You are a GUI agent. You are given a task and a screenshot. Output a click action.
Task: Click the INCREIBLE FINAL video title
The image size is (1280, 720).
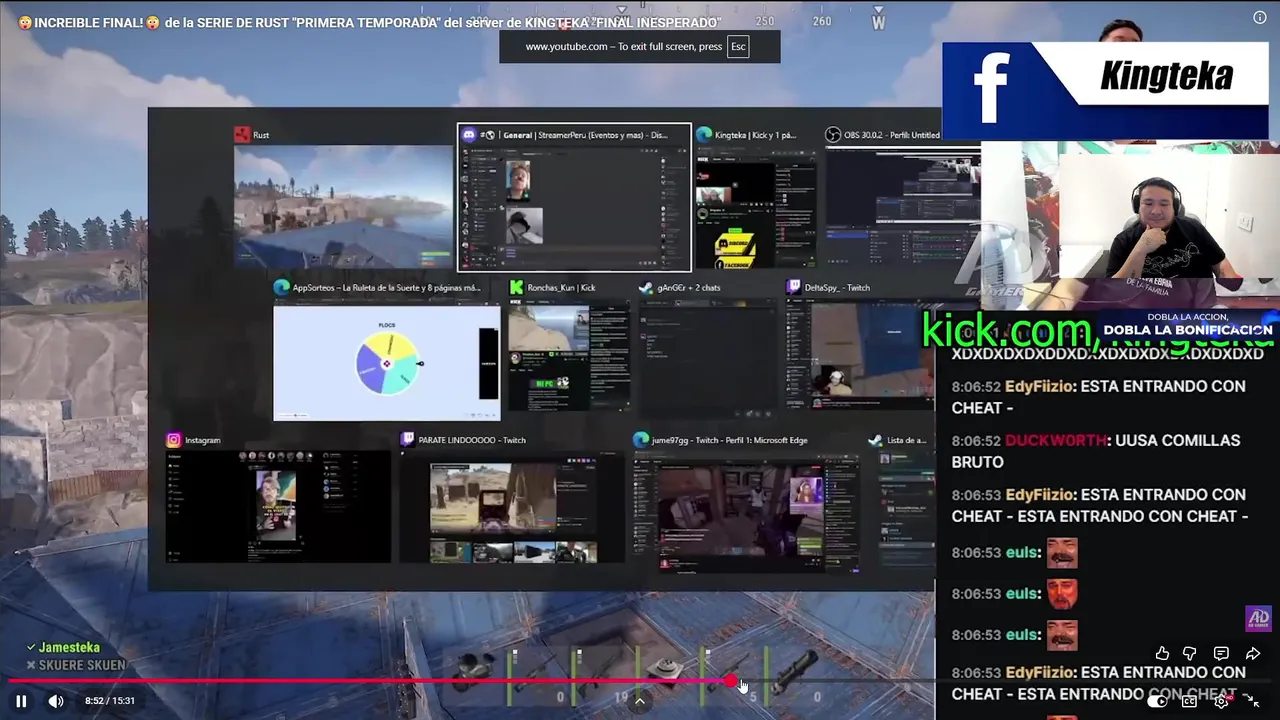coord(369,22)
